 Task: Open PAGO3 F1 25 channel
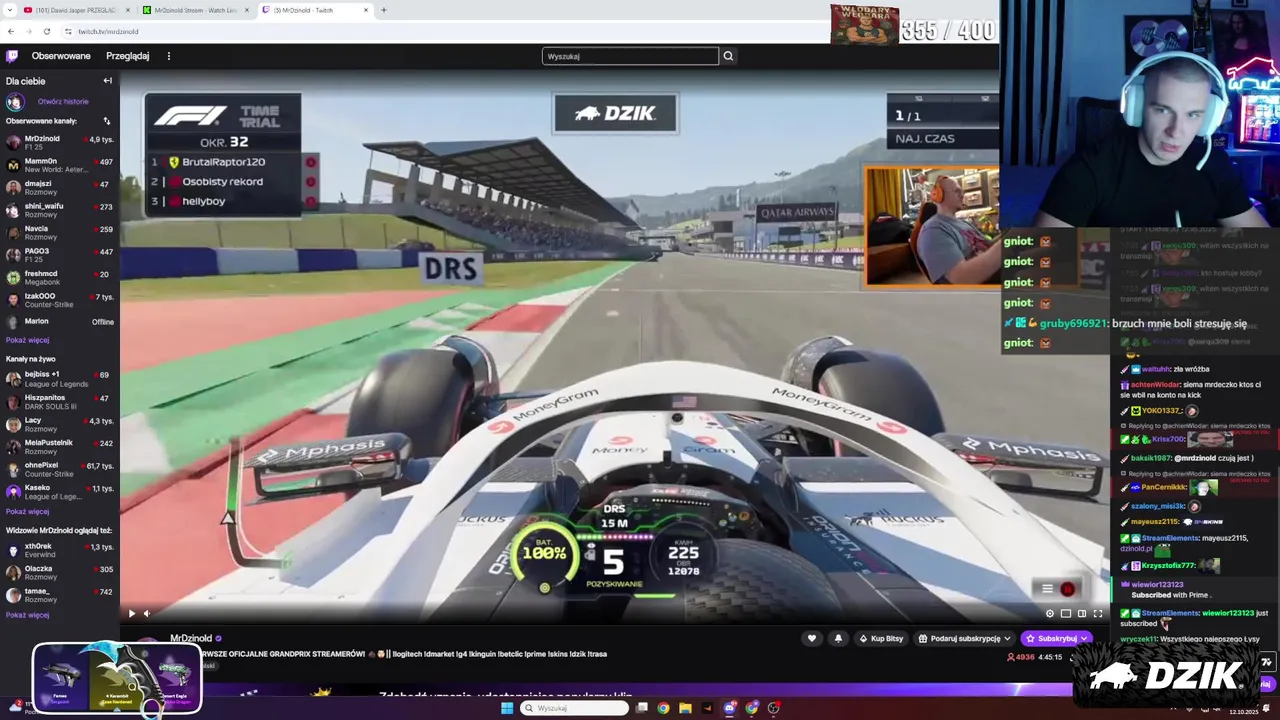pos(60,255)
